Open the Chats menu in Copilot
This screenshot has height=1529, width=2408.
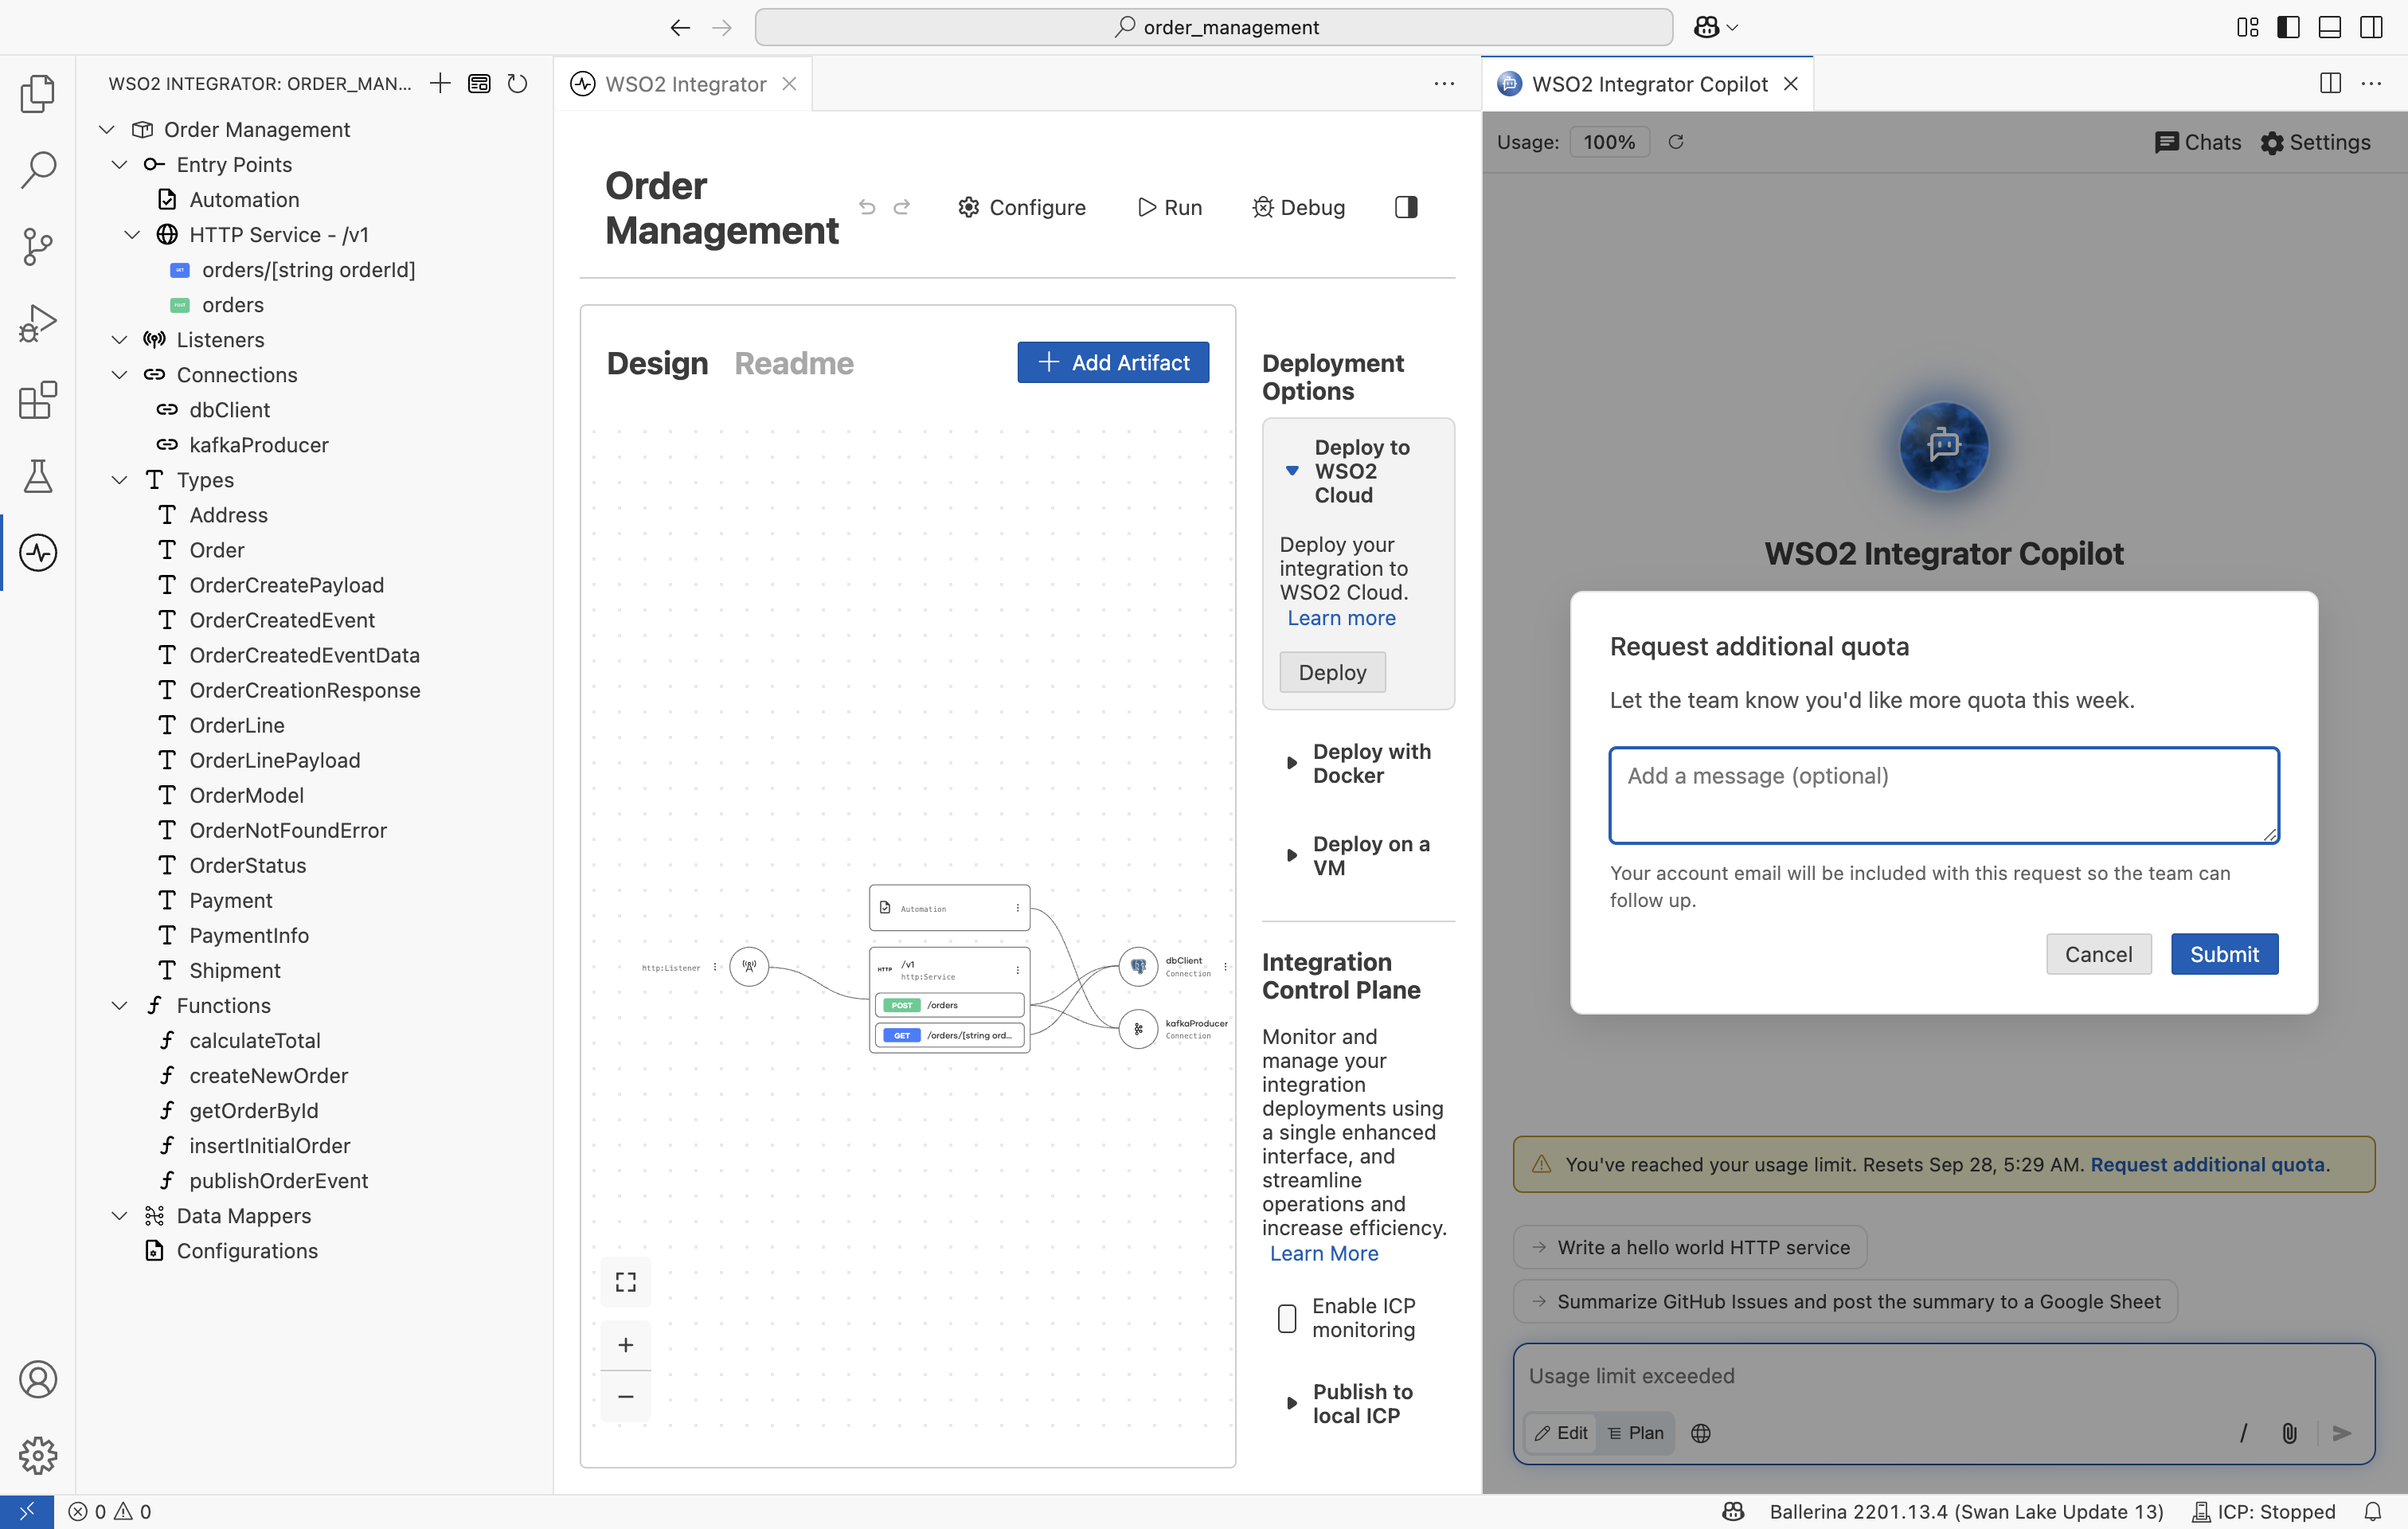(x=2197, y=142)
